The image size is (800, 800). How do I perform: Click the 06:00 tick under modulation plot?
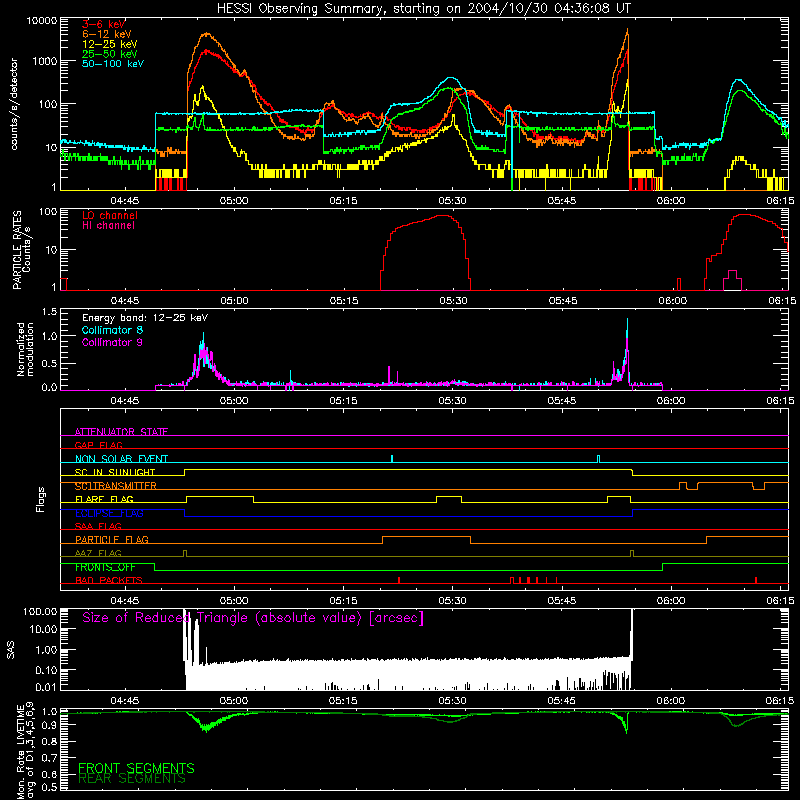click(671, 401)
